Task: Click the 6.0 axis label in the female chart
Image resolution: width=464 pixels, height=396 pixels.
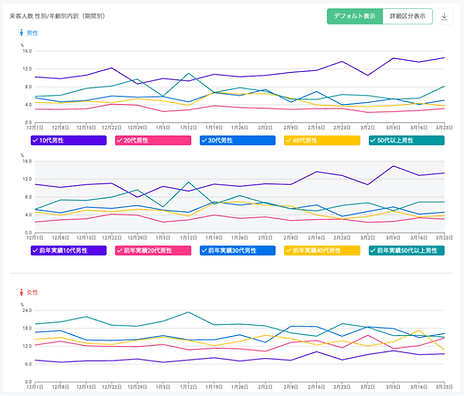Action: tap(28, 364)
